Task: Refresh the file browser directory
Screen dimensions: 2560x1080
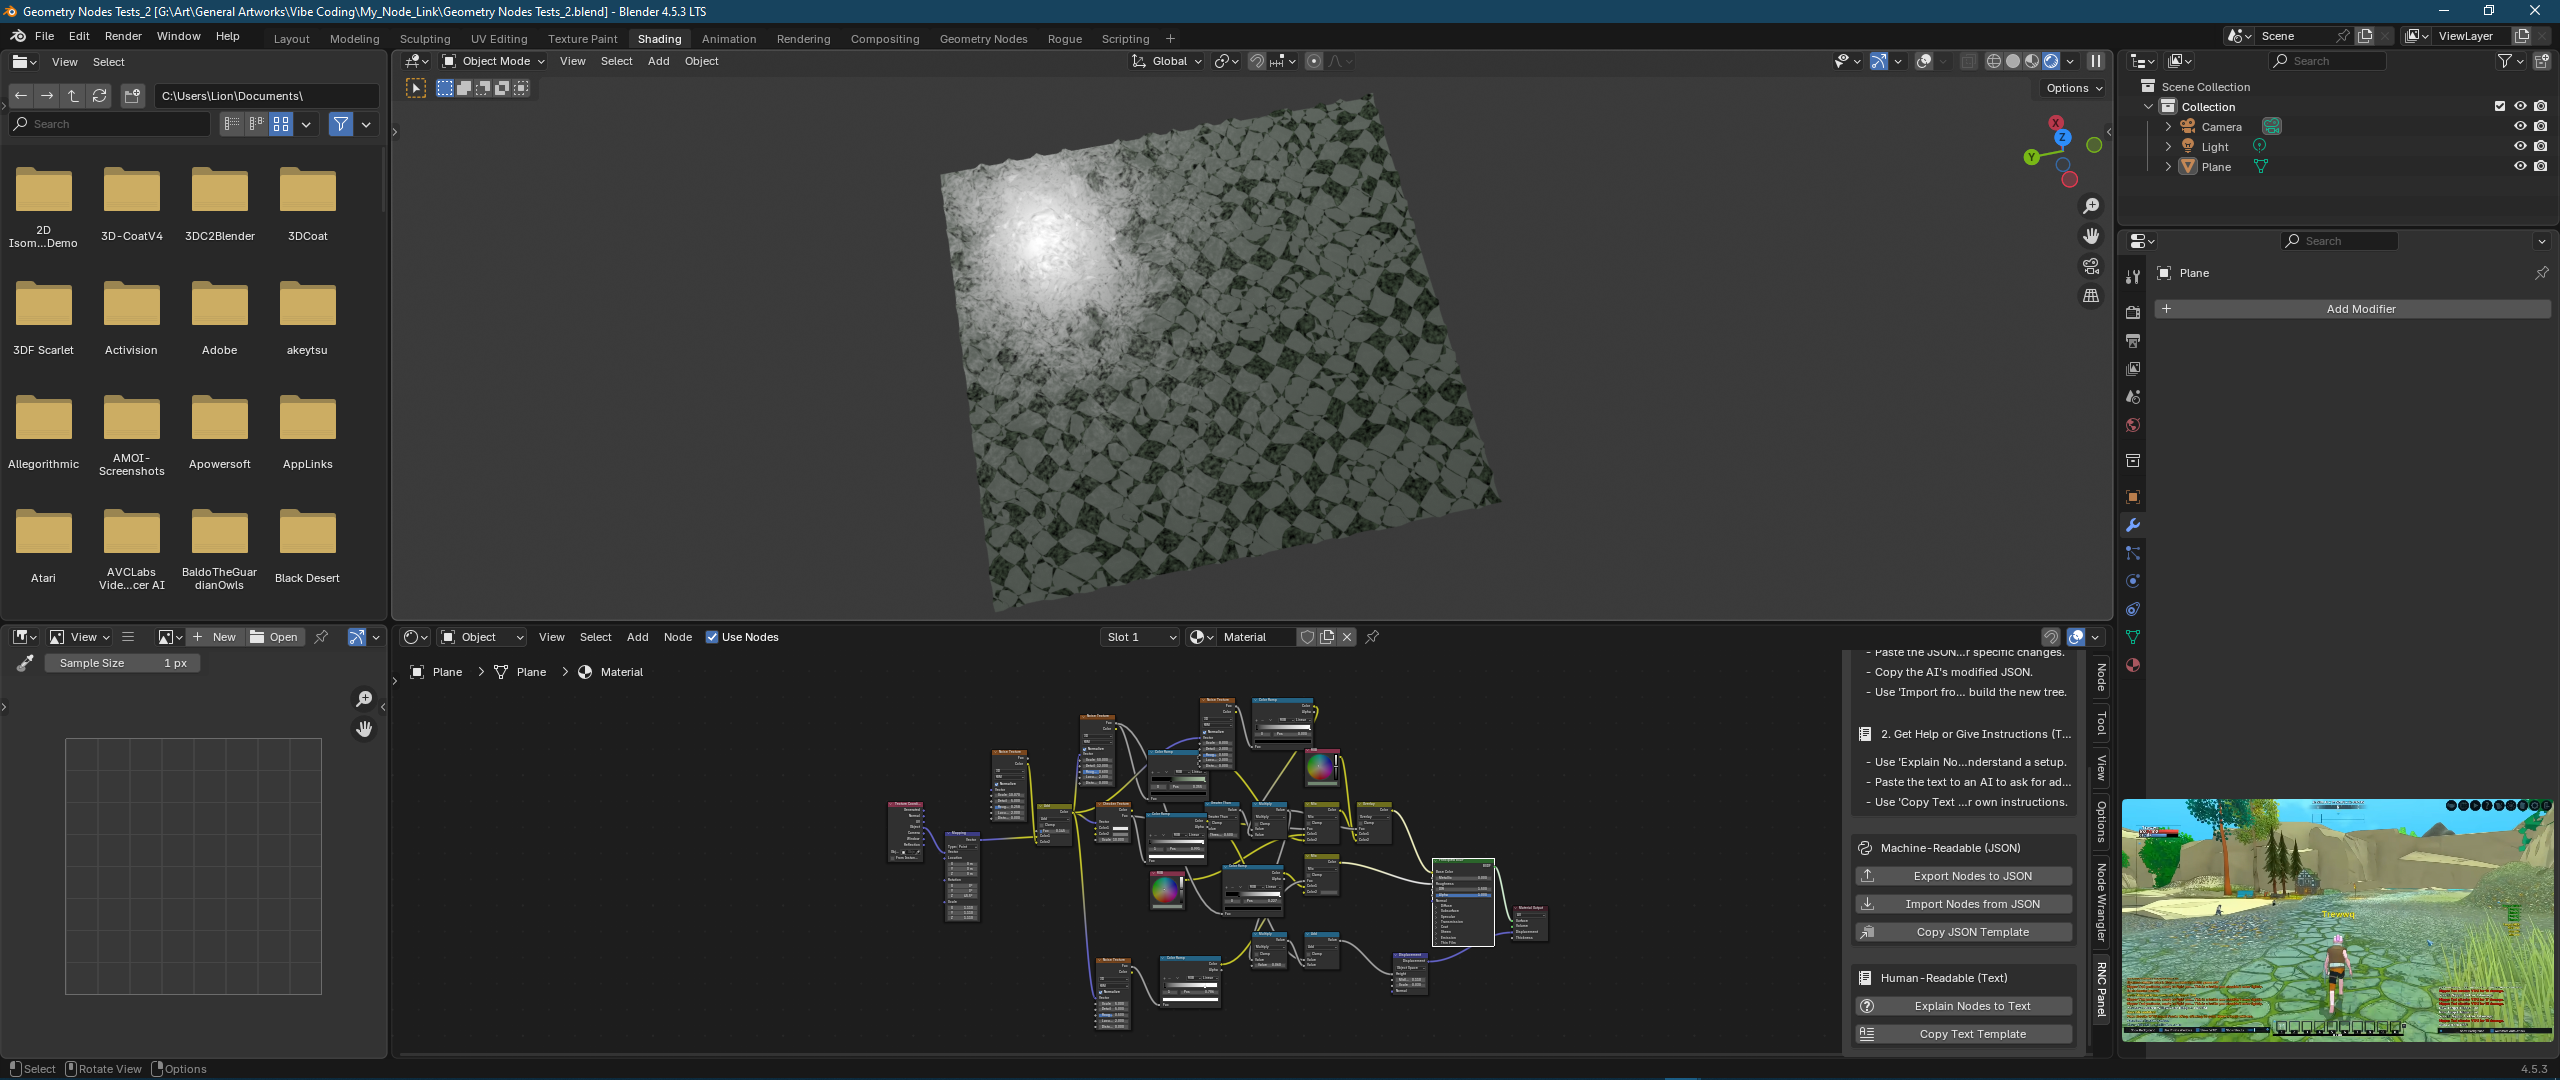Action: click(x=99, y=96)
